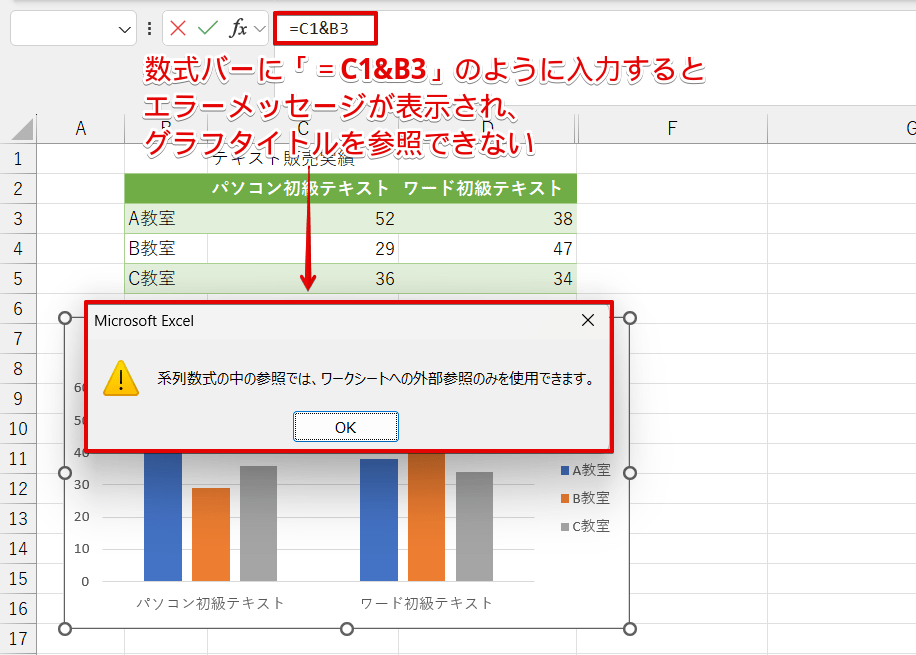Click the chart's bottom-center resize handle
This screenshot has height=655, width=916.
tap(347, 629)
